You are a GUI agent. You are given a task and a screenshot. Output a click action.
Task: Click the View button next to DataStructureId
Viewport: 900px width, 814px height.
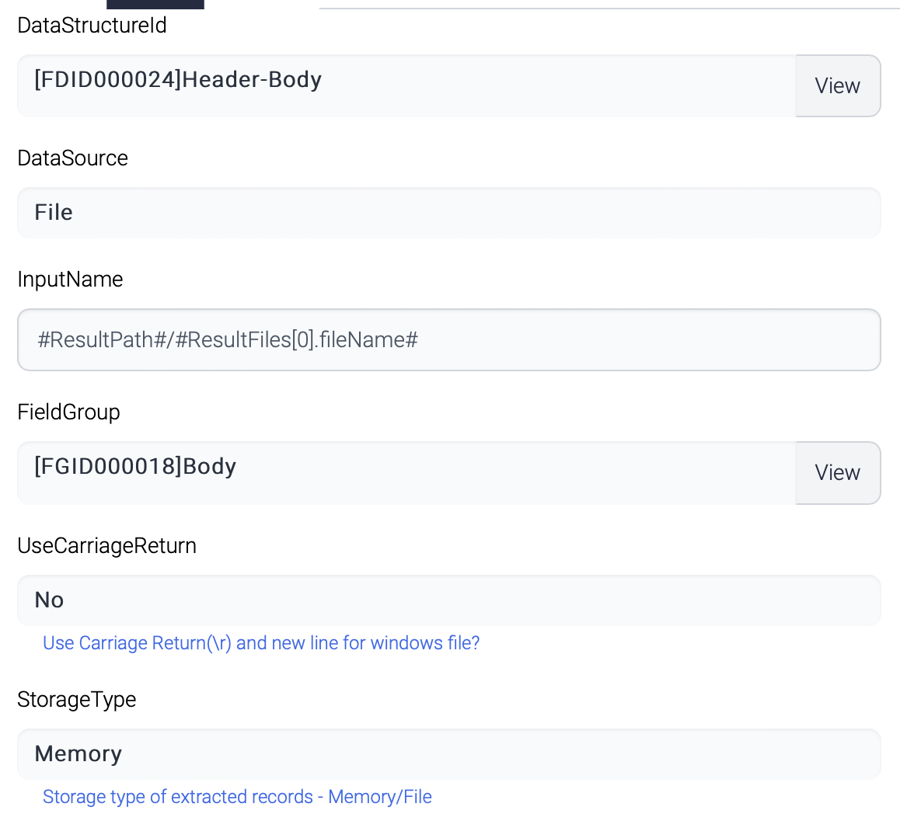[838, 86]
